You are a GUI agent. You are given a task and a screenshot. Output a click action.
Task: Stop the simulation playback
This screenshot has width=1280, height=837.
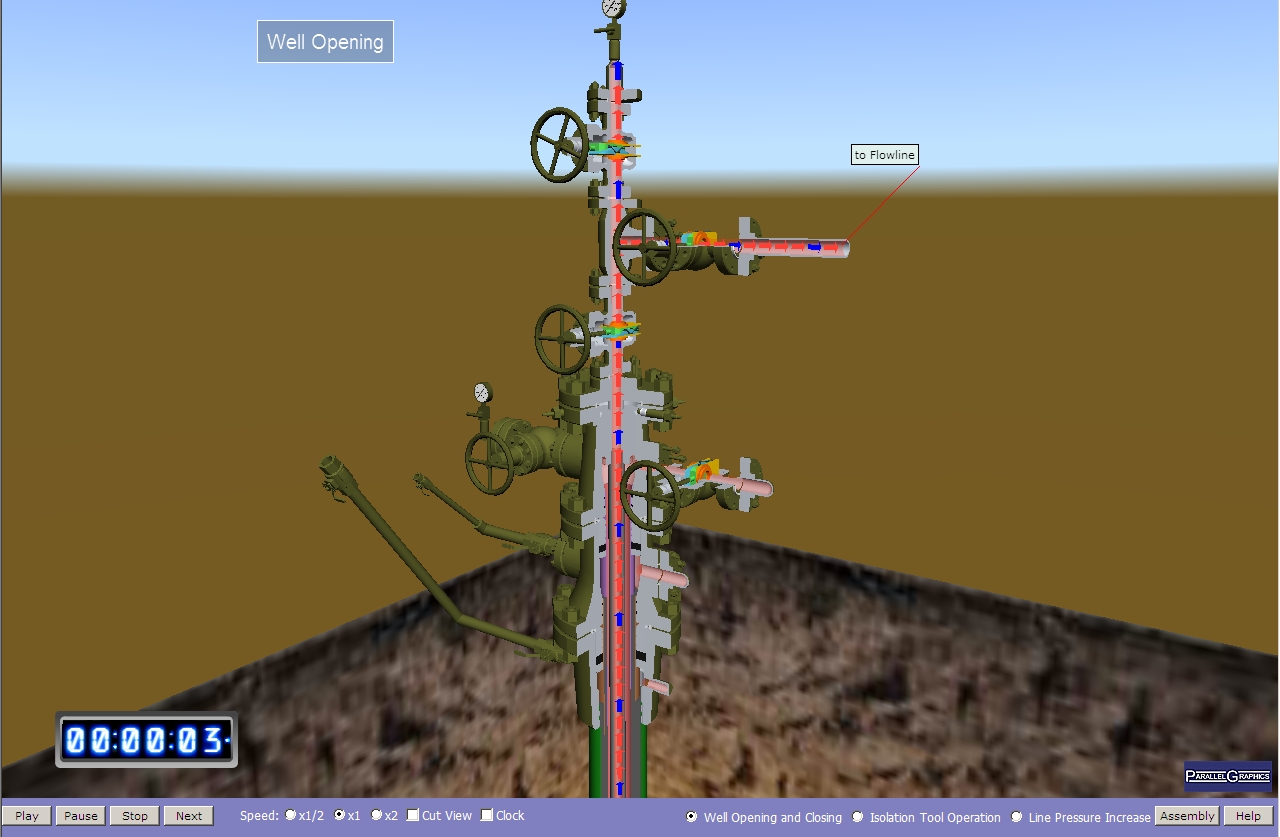[x=135, y=816]
